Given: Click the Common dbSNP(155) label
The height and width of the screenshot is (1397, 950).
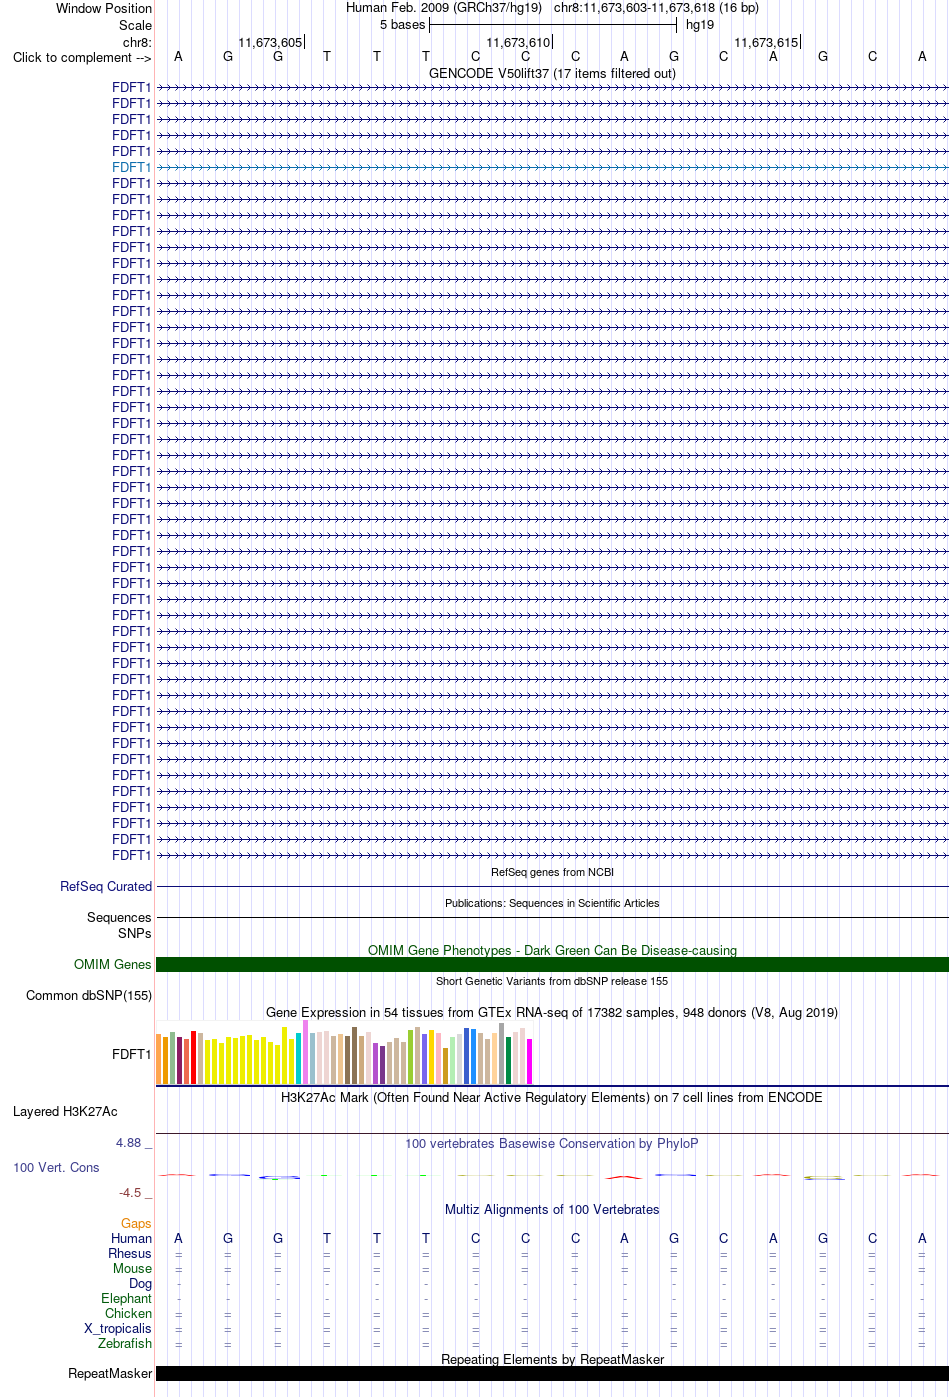Looking at the screenshot, I should [89, 995].
